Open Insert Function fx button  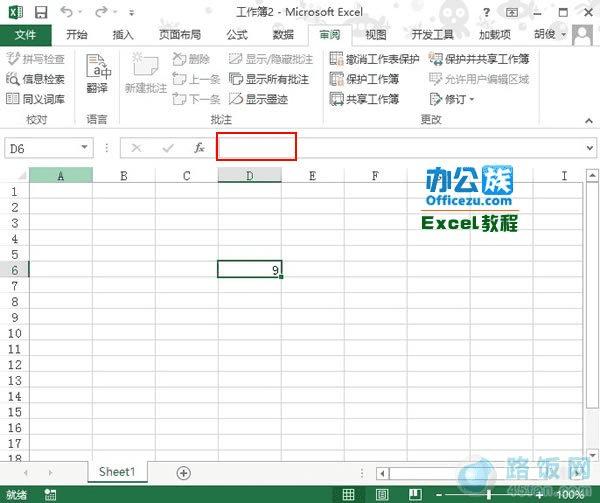click(199, 148)
